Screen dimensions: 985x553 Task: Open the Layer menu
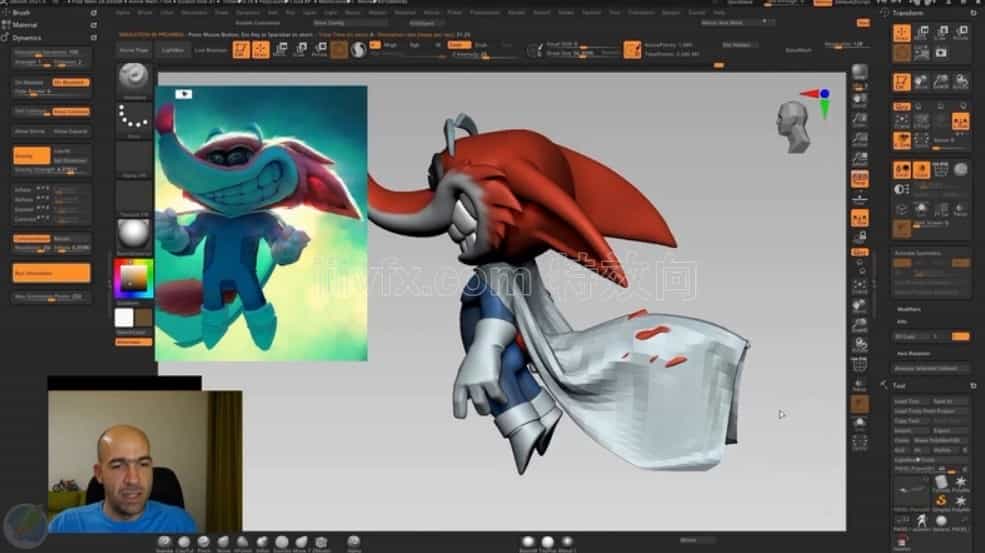(310, 13)
